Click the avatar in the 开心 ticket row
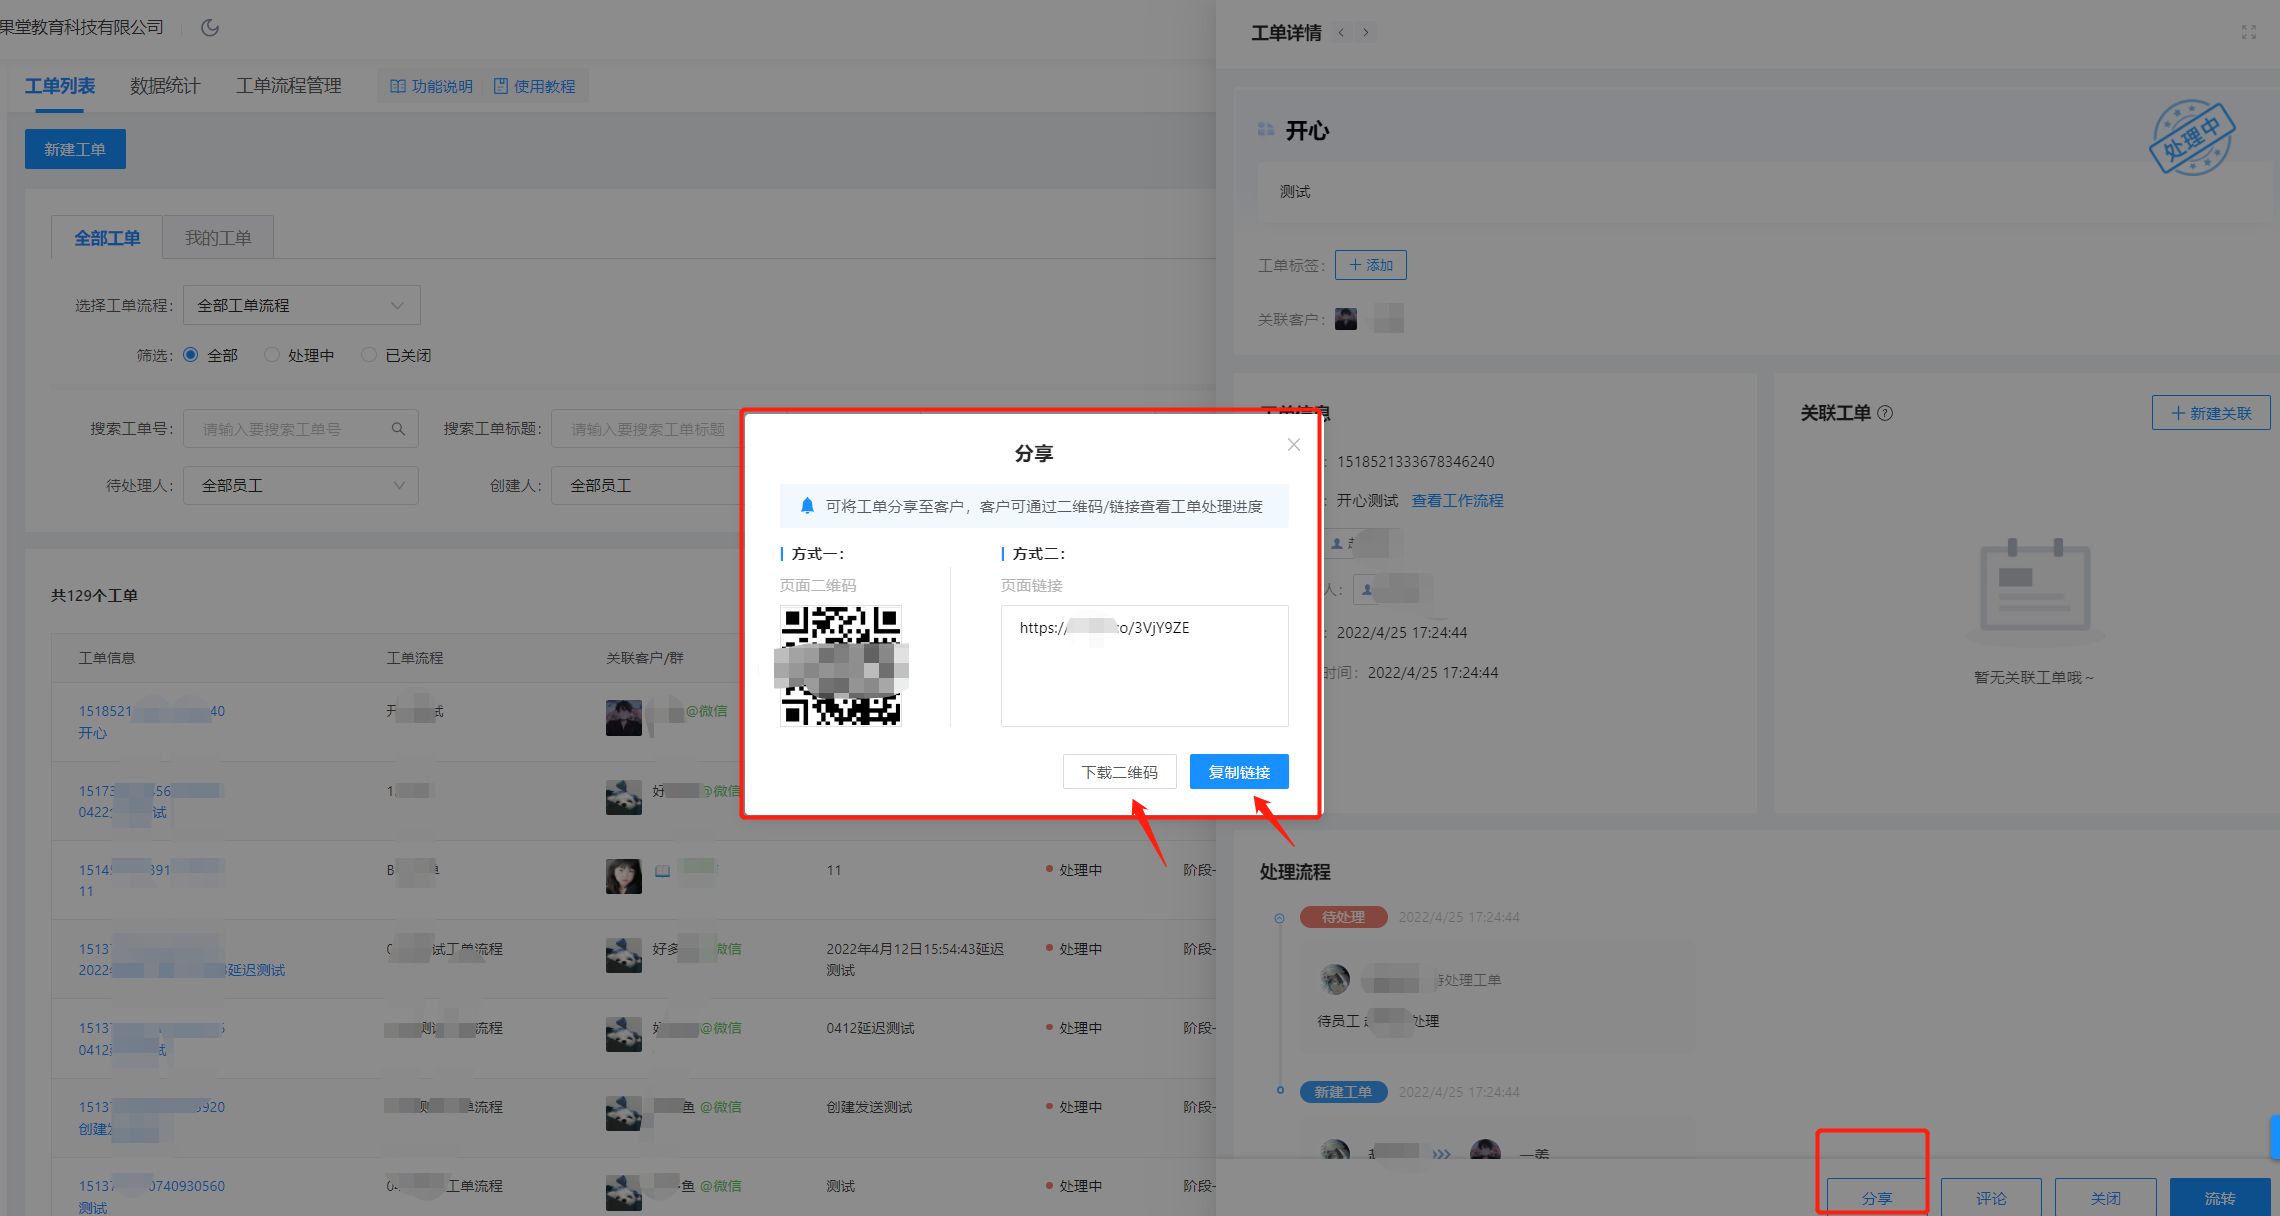Image resolution: width=2280 pixels, height=1216 pixels. (624, 717)
